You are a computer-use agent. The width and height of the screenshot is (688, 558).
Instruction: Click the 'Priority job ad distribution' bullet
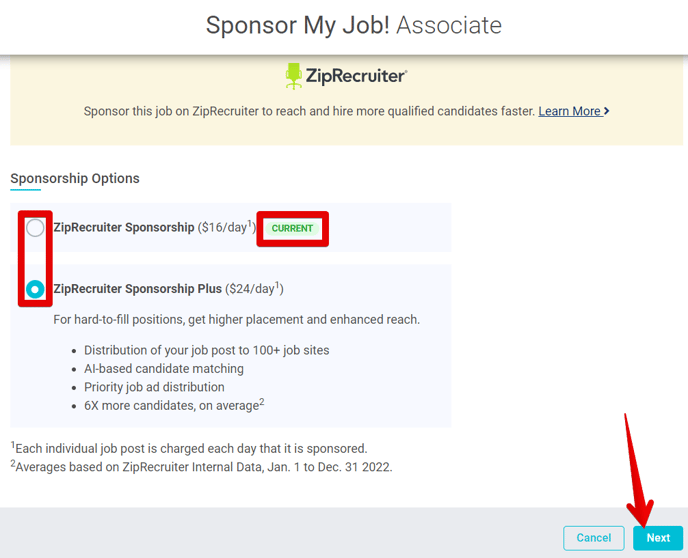click(154, 387)
